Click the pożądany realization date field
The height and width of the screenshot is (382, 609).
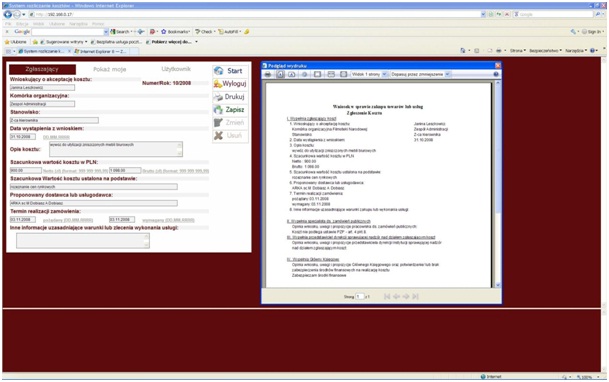point(23,220)
